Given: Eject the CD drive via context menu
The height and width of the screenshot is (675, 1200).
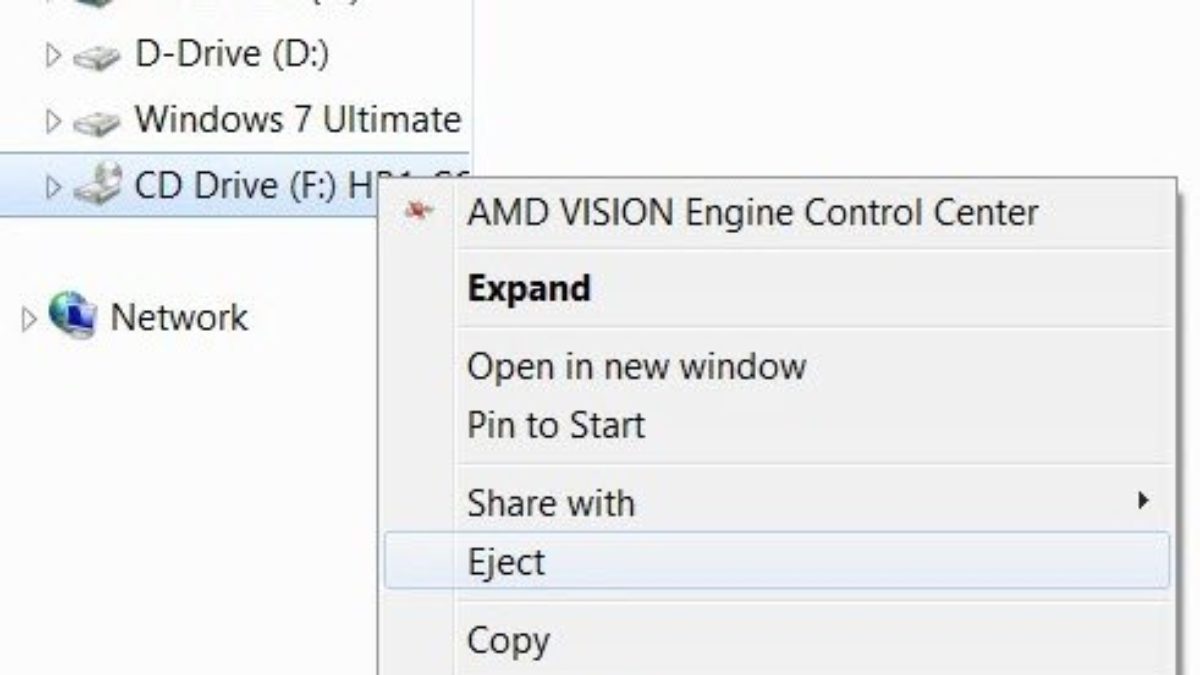Looking at the screenshot, I should (x=506, y=562).
